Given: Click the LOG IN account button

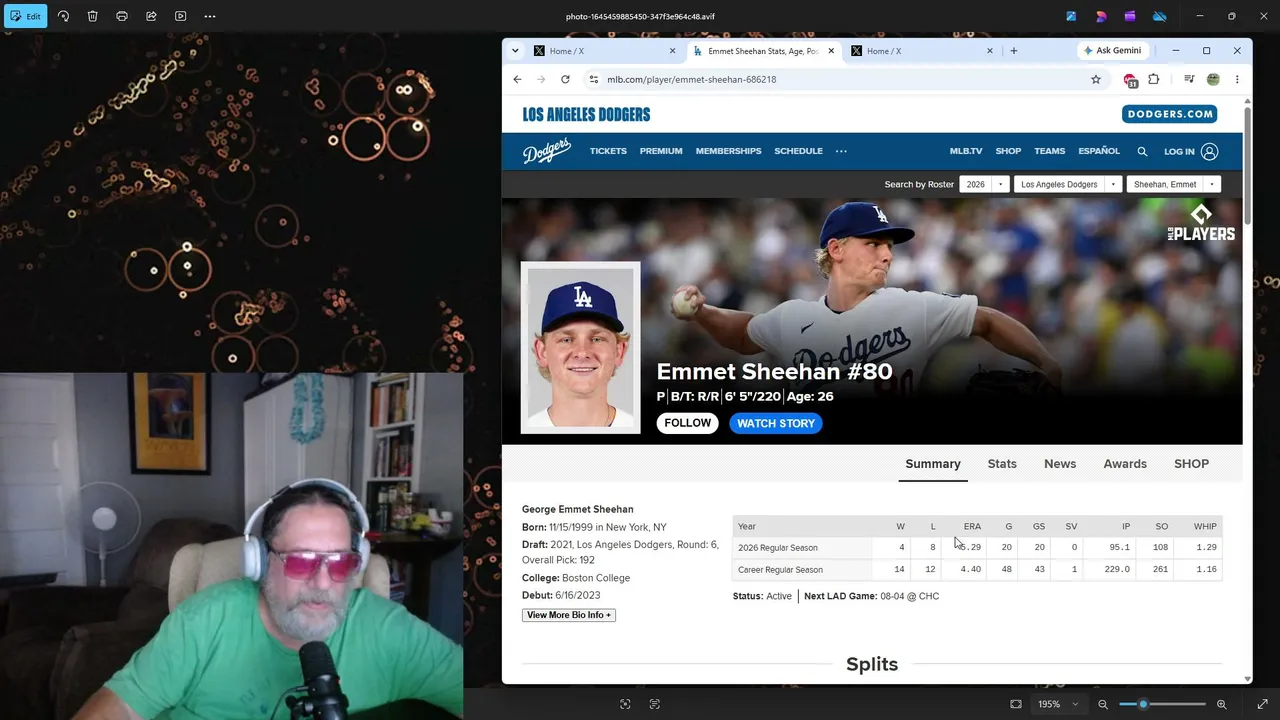Looking at the screenshot, I should click(1191, 152).
